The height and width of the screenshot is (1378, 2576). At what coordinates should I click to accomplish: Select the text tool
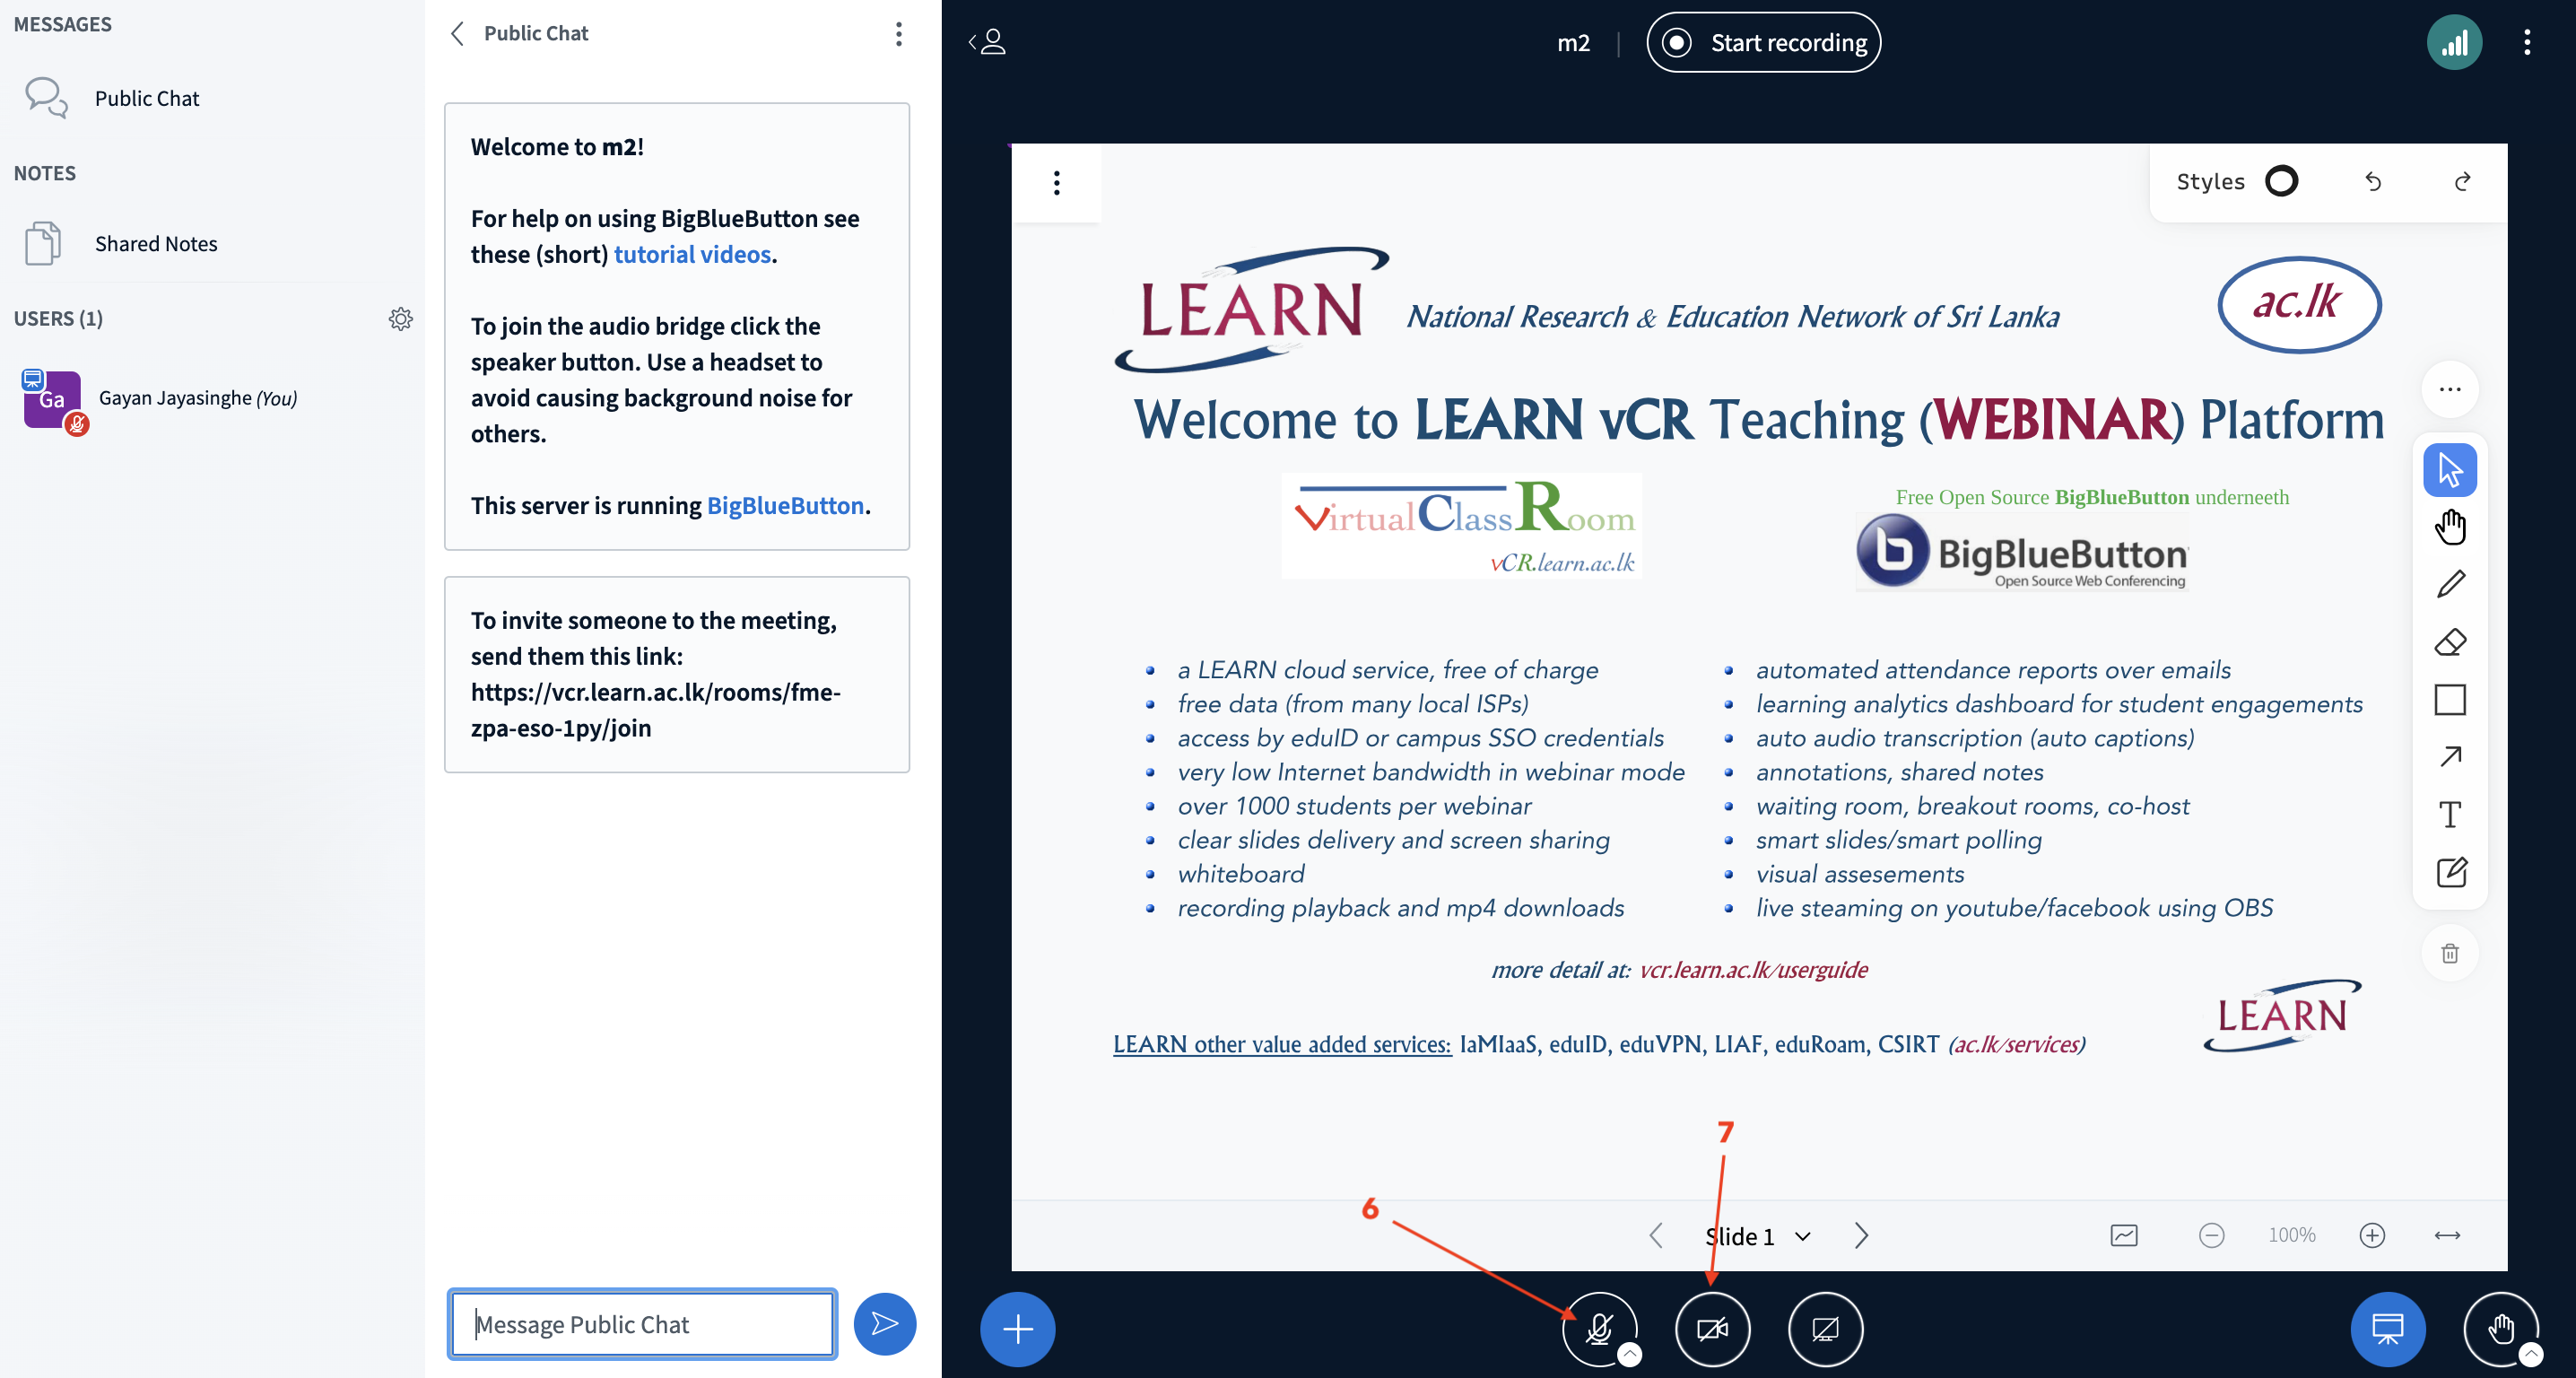[x=2450, y=815]
